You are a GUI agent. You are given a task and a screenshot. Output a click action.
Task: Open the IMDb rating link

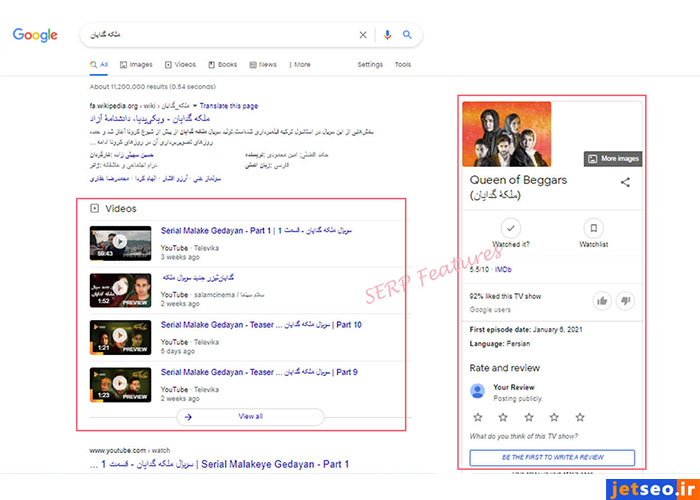[503, 270]
